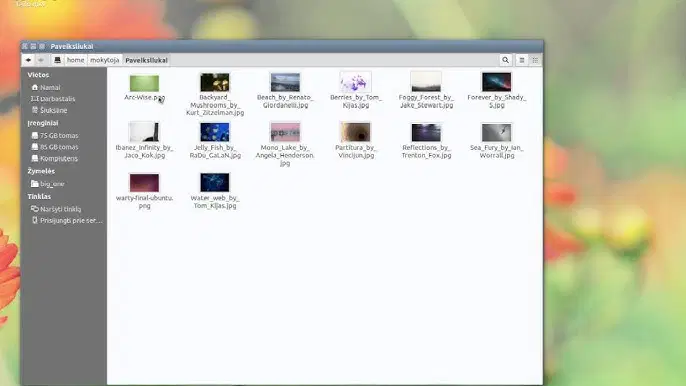Select Berries_by_Tom_Kijas.jpg thumbnail
This screenshot has height=386, width=686.
point(356,82)
